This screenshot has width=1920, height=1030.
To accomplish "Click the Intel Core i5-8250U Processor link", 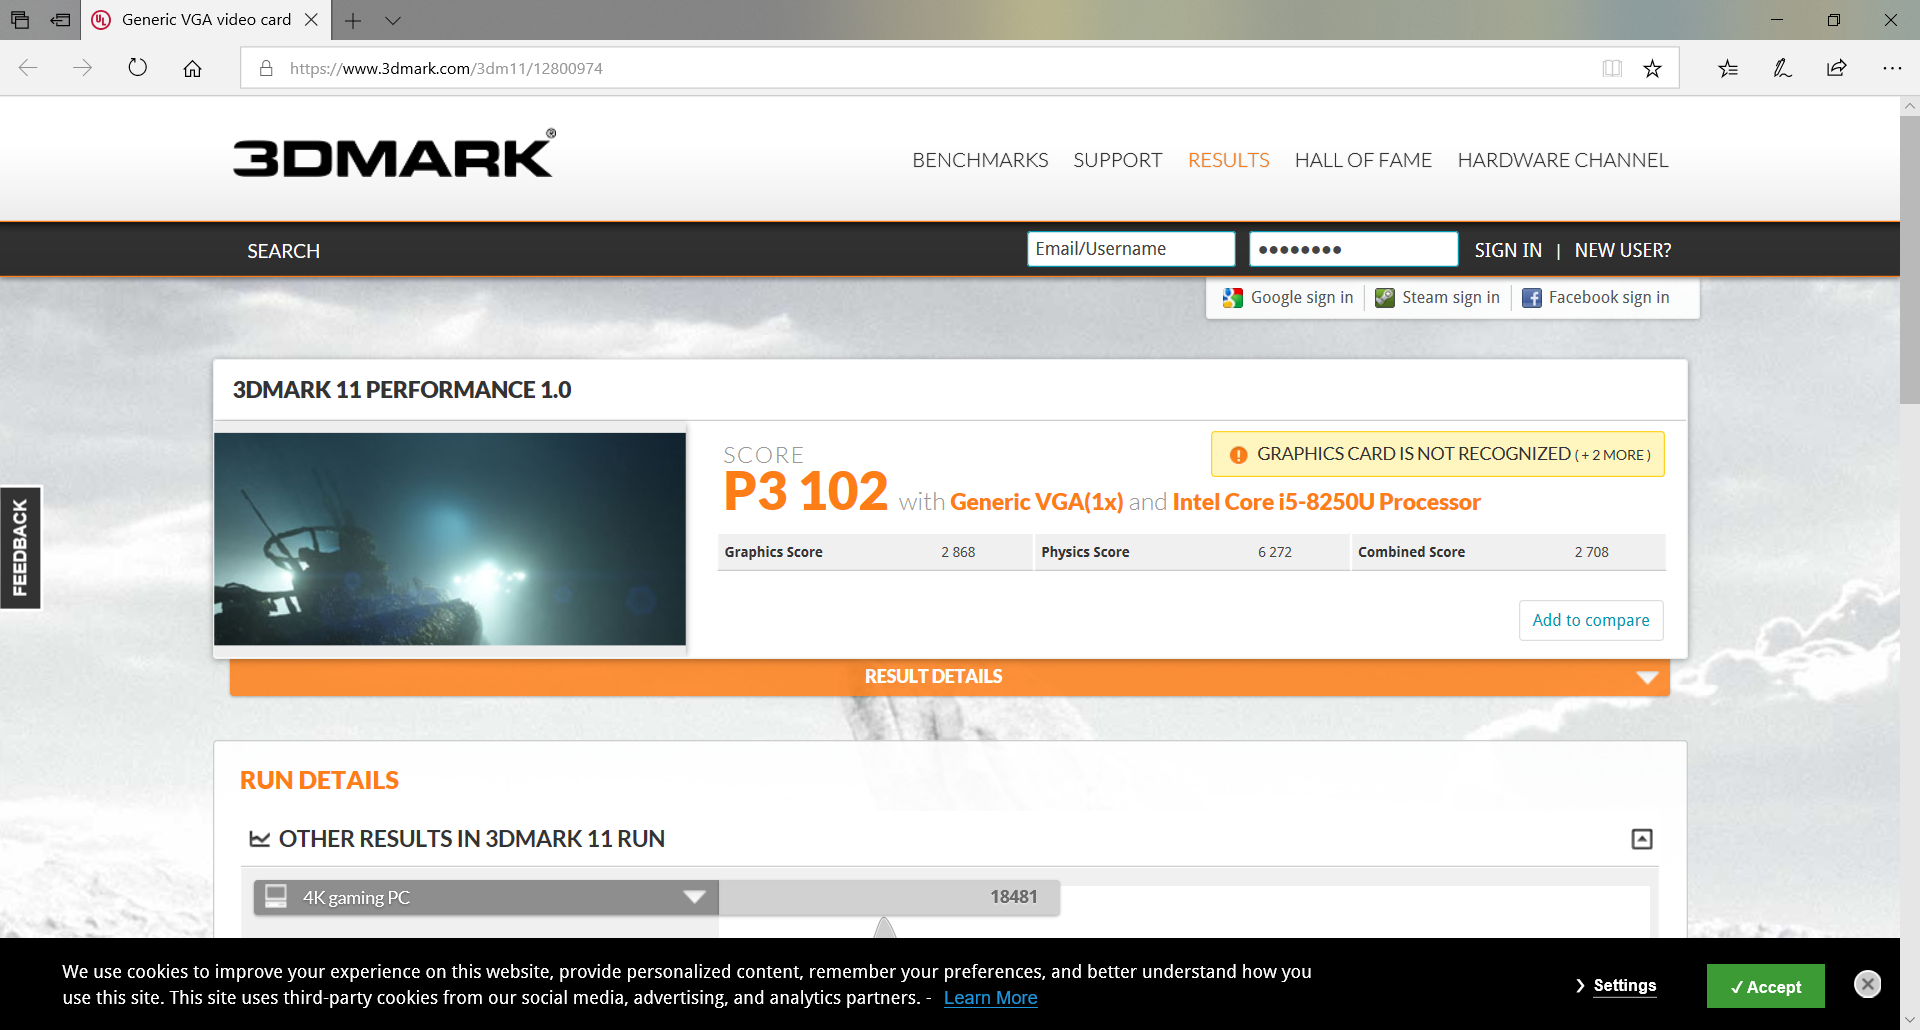I will coord(1326,502).
